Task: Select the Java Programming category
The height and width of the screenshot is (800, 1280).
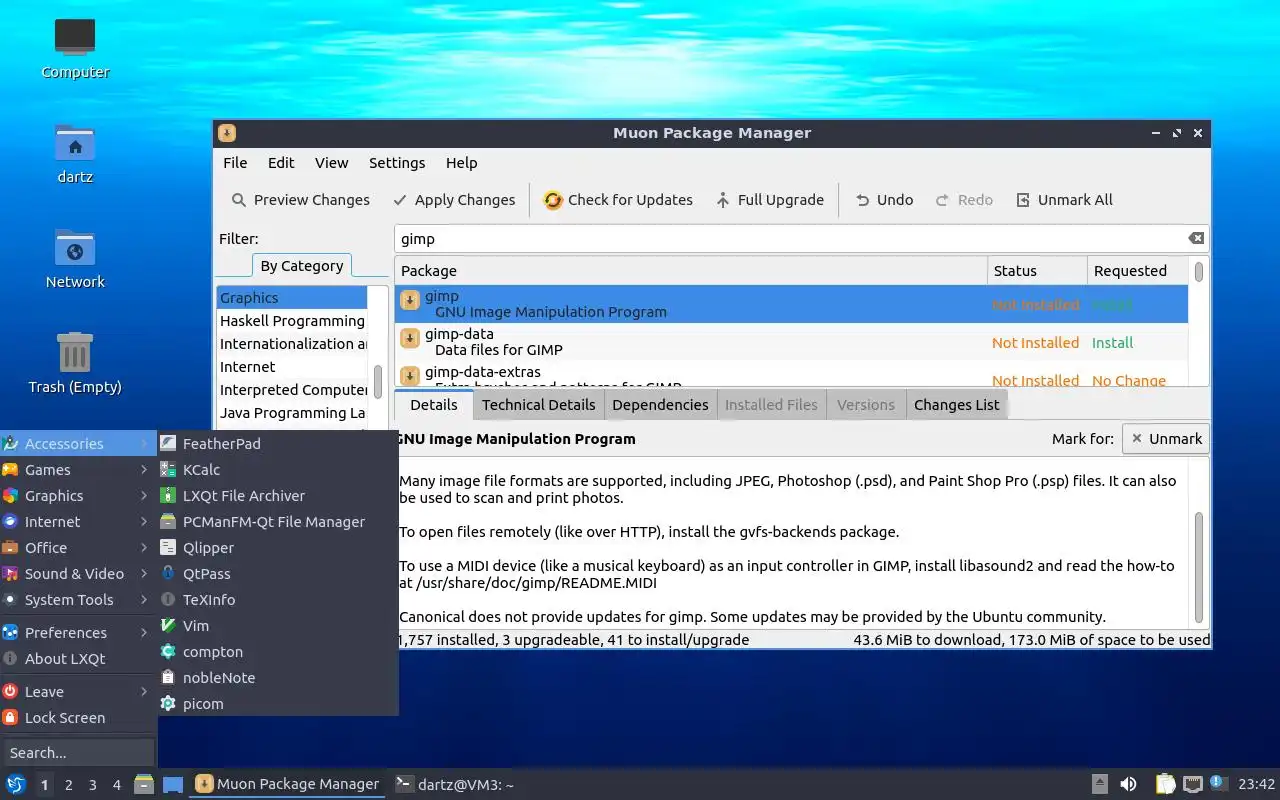Action: point(291,413)
